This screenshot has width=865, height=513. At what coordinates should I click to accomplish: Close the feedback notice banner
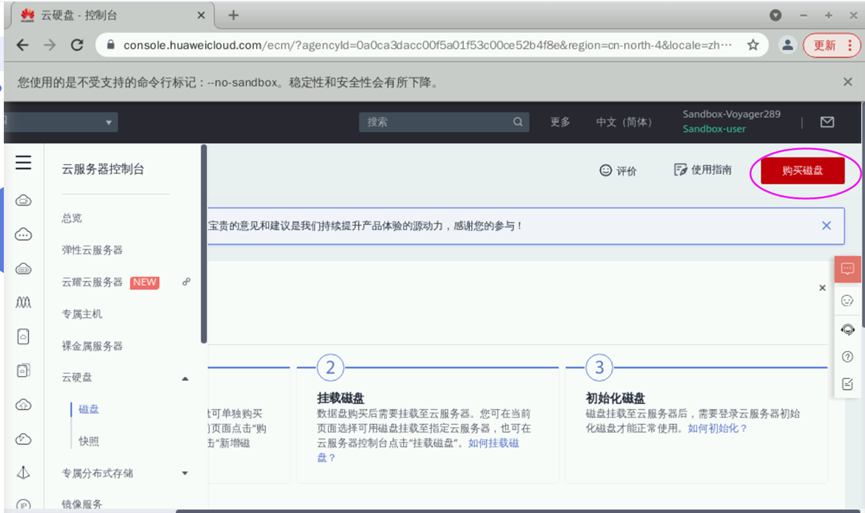pos(826,226)
